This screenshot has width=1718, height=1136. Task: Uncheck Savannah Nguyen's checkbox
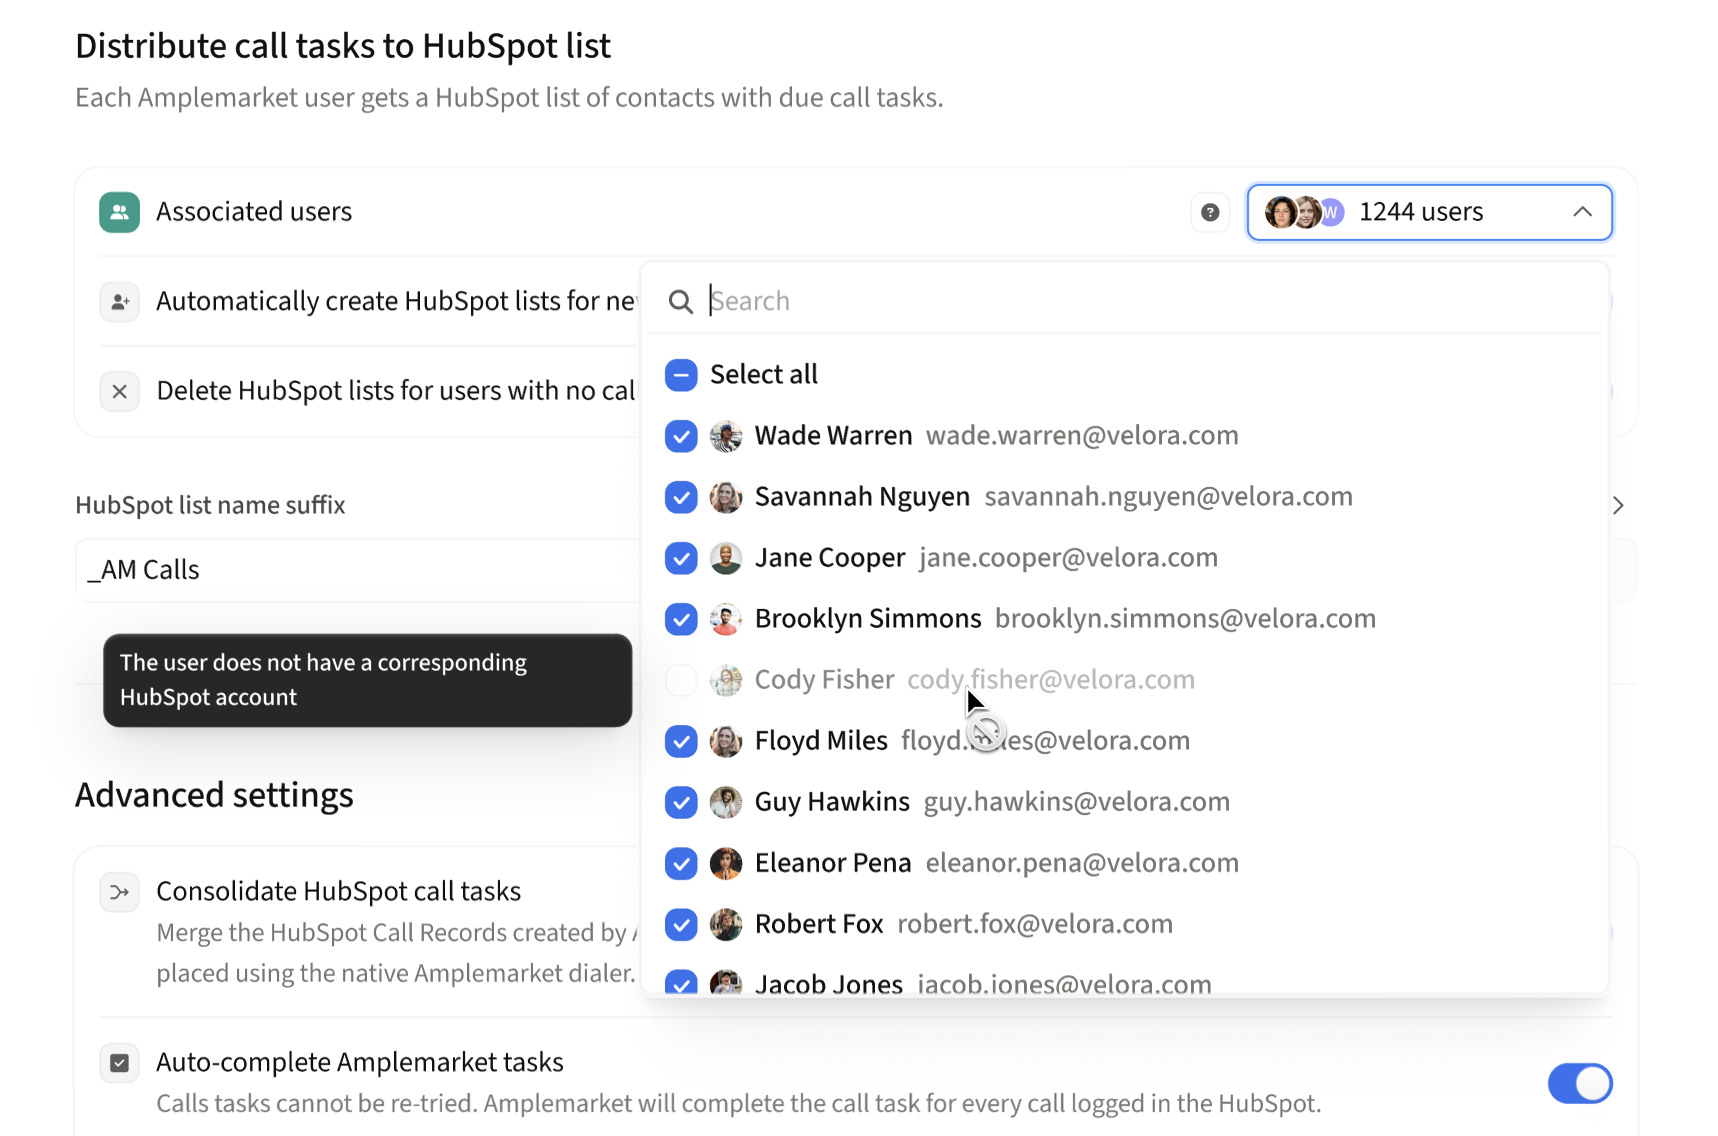point(681,497)
